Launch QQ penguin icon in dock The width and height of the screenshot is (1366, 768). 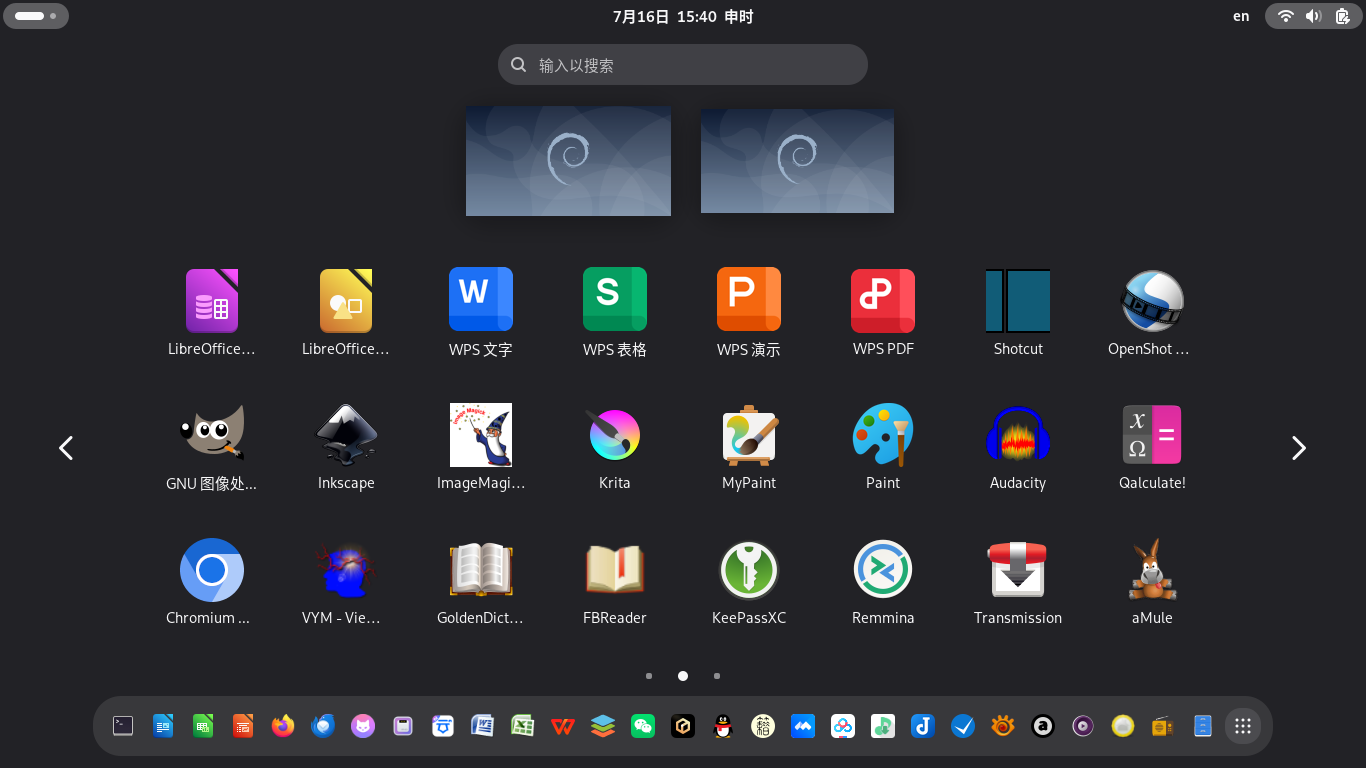(x=723, y=726)
